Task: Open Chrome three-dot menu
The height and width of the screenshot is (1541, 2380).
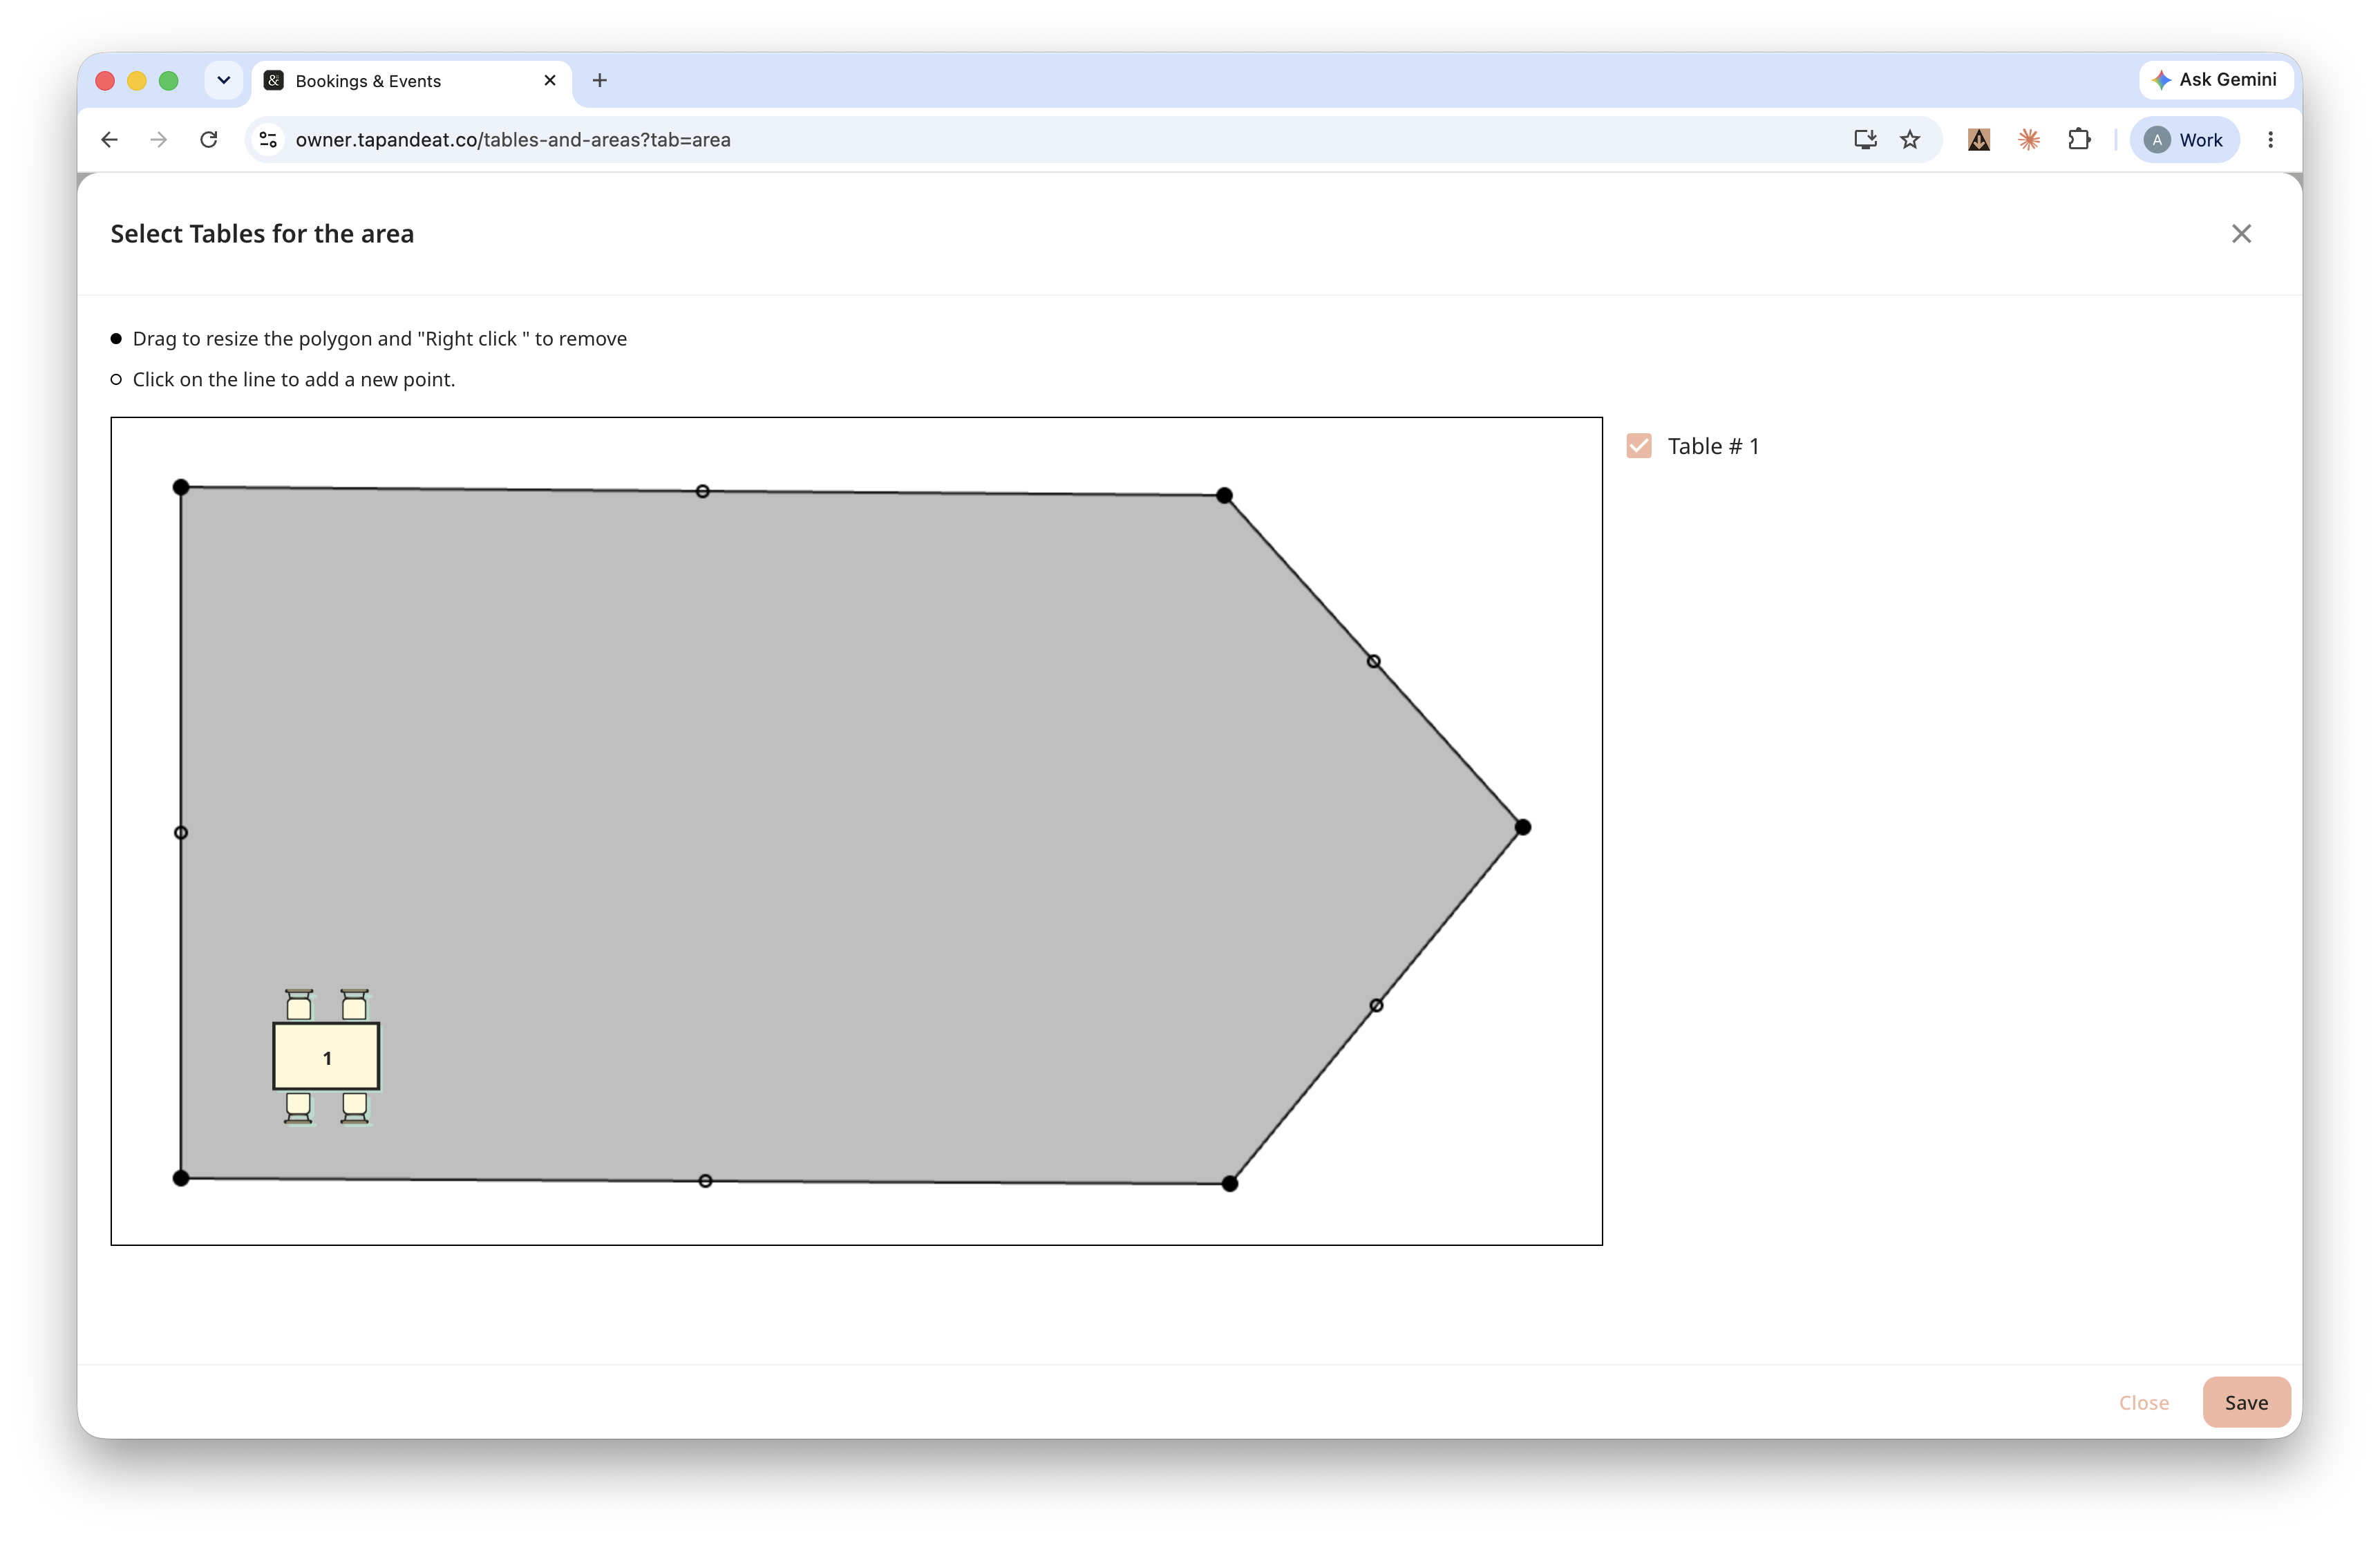Action: (2270, 140)
